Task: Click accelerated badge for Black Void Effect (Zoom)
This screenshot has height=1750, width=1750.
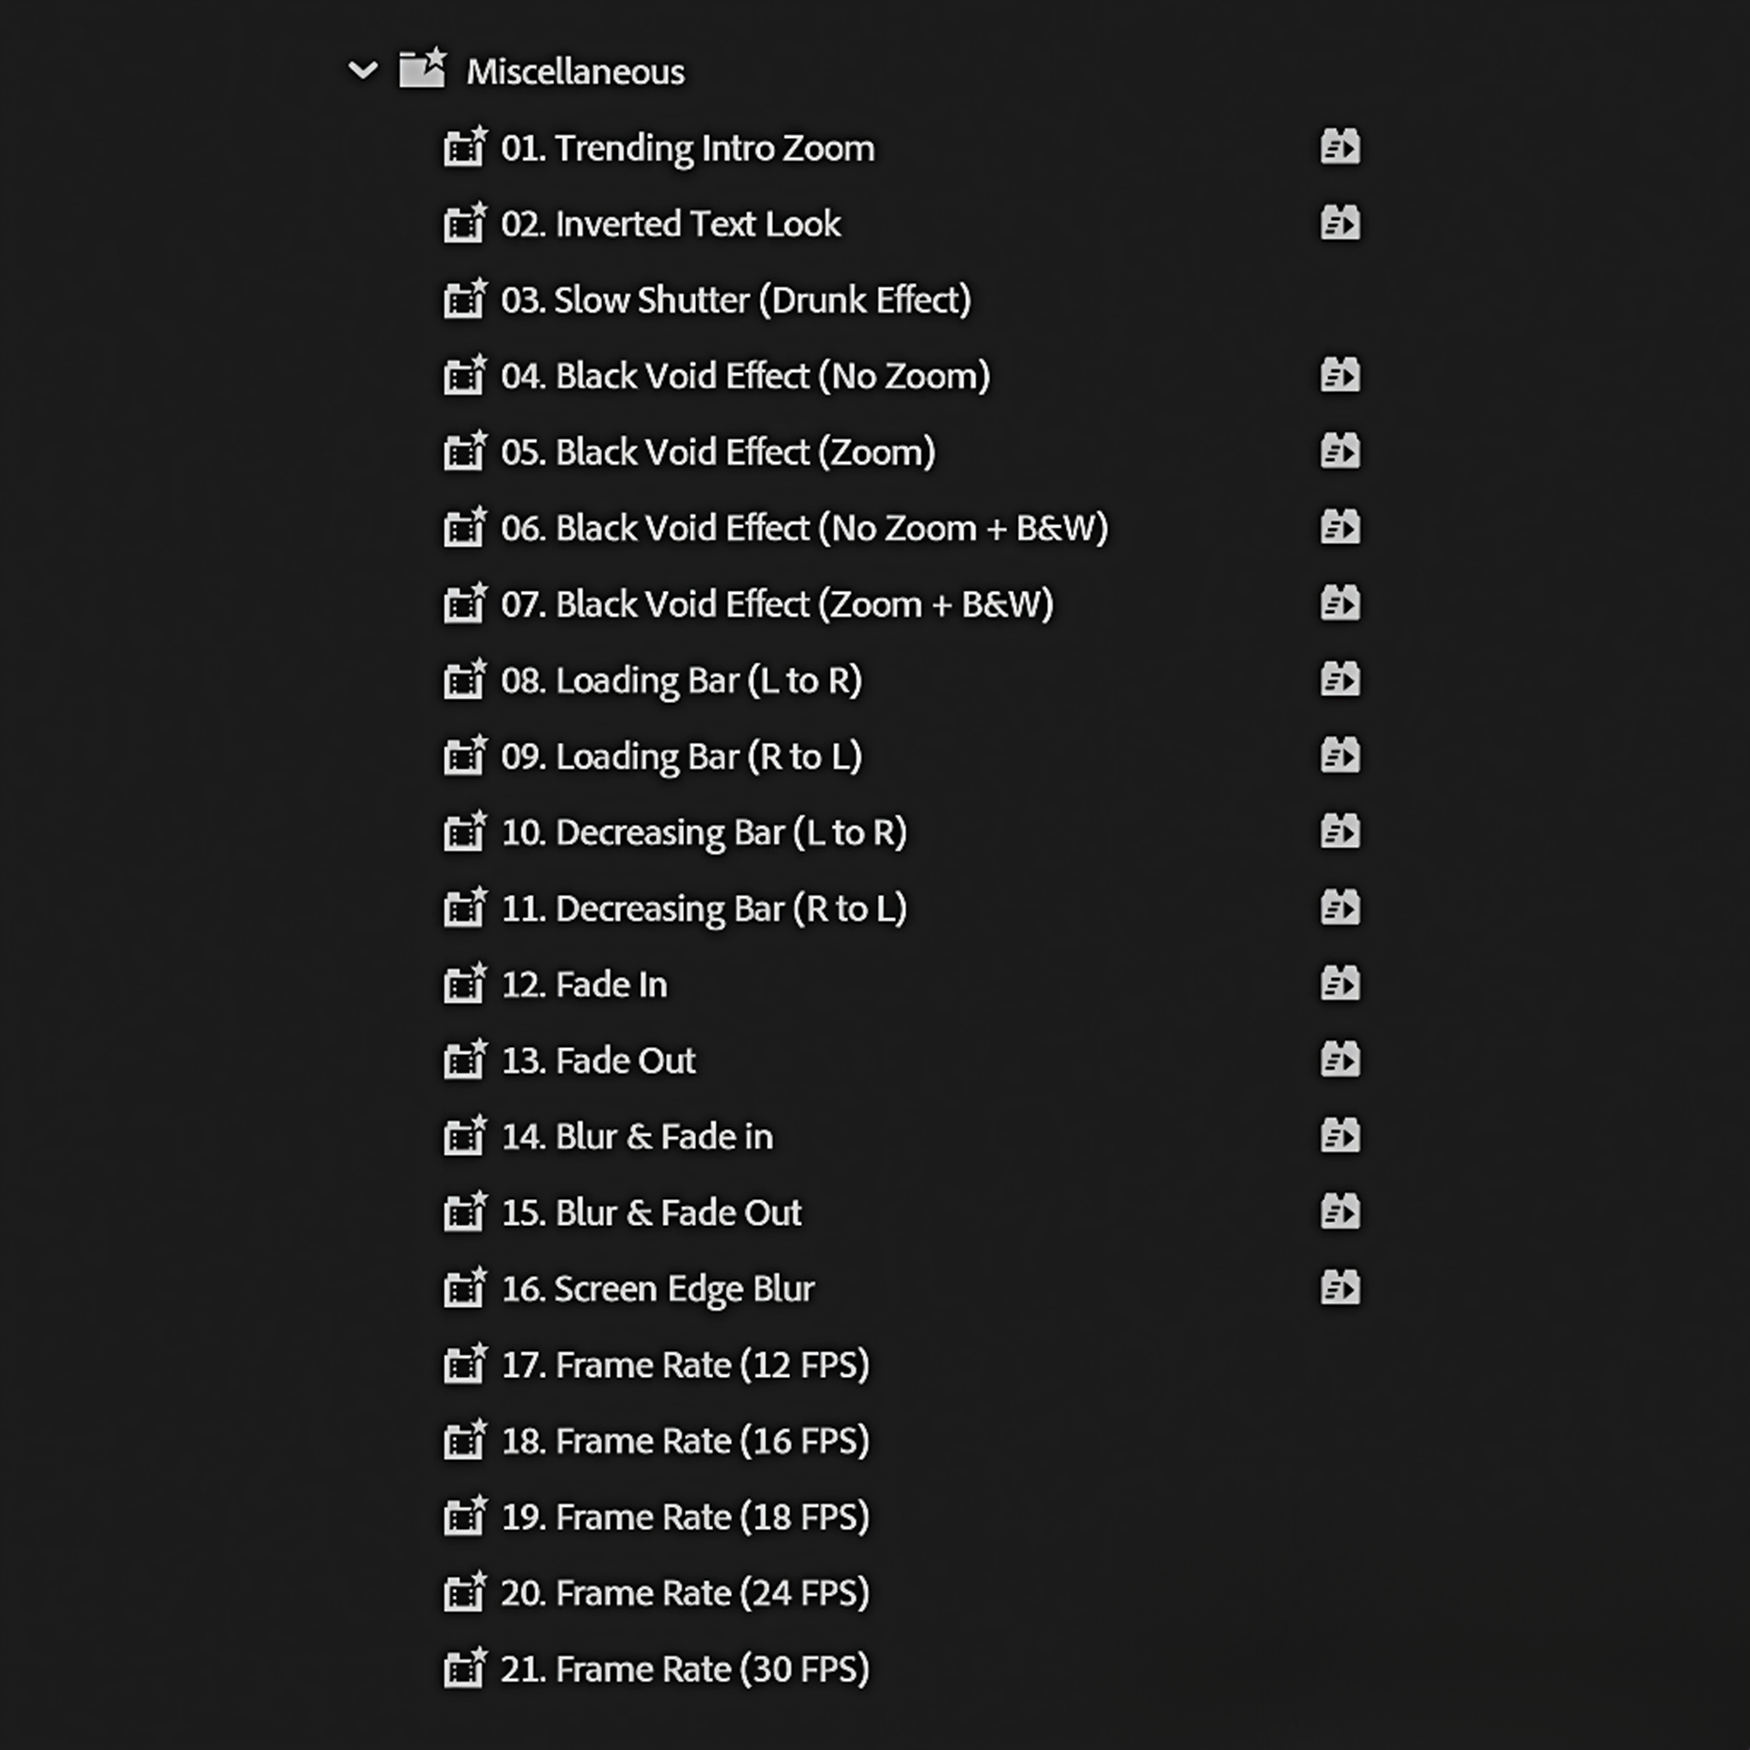Action: point(1339,452)
